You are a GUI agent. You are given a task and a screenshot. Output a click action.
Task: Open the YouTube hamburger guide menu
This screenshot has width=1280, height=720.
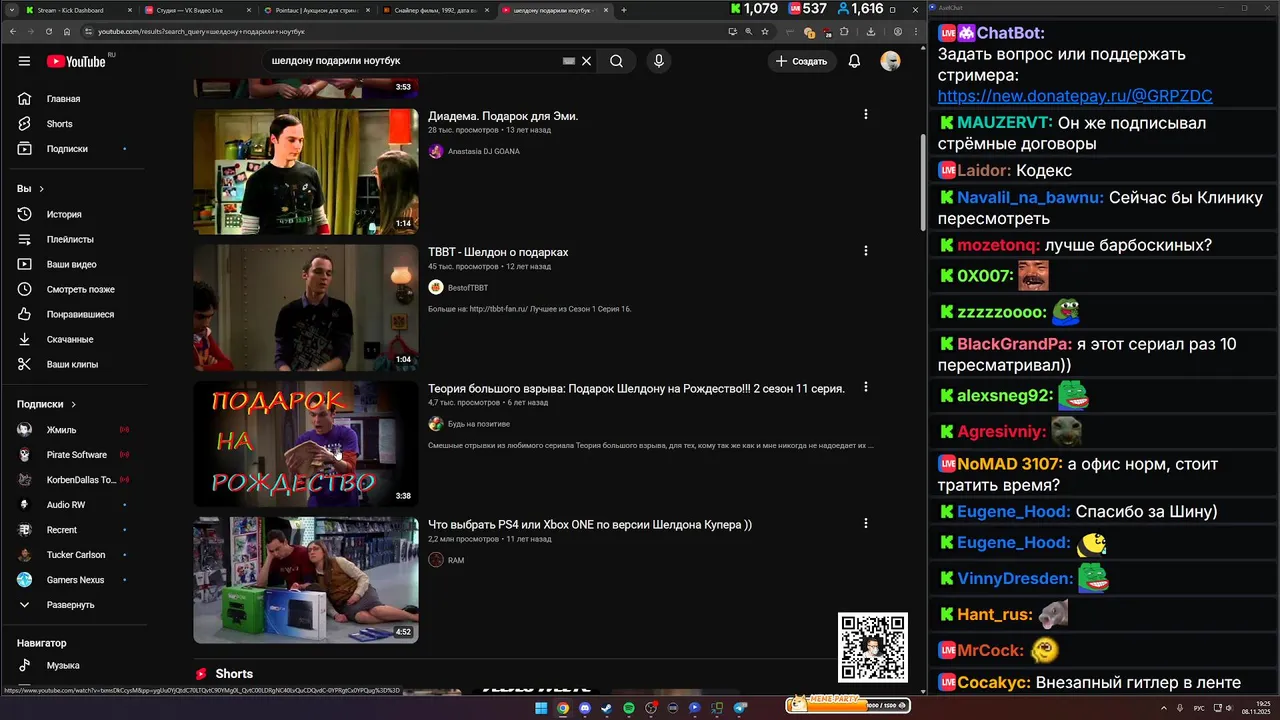tap(24, 61)
